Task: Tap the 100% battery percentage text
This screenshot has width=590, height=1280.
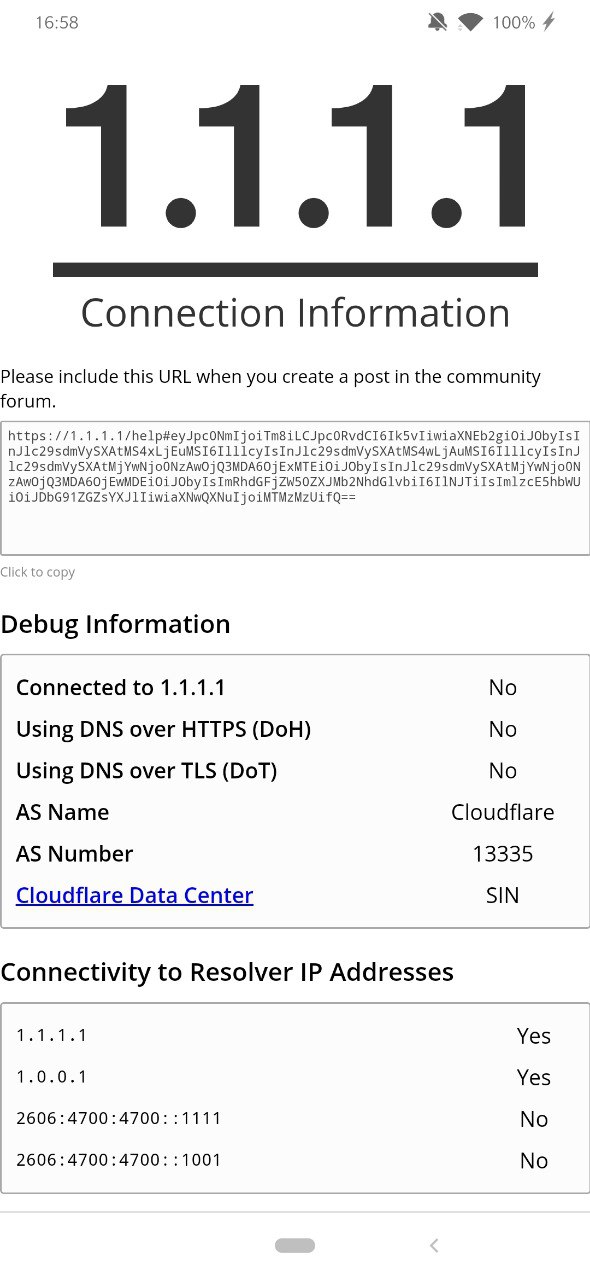Action: [x=514, y=22]
